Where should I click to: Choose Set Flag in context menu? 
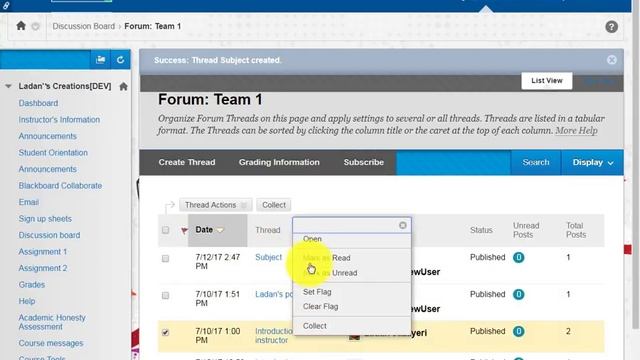(x=317, y=292)
